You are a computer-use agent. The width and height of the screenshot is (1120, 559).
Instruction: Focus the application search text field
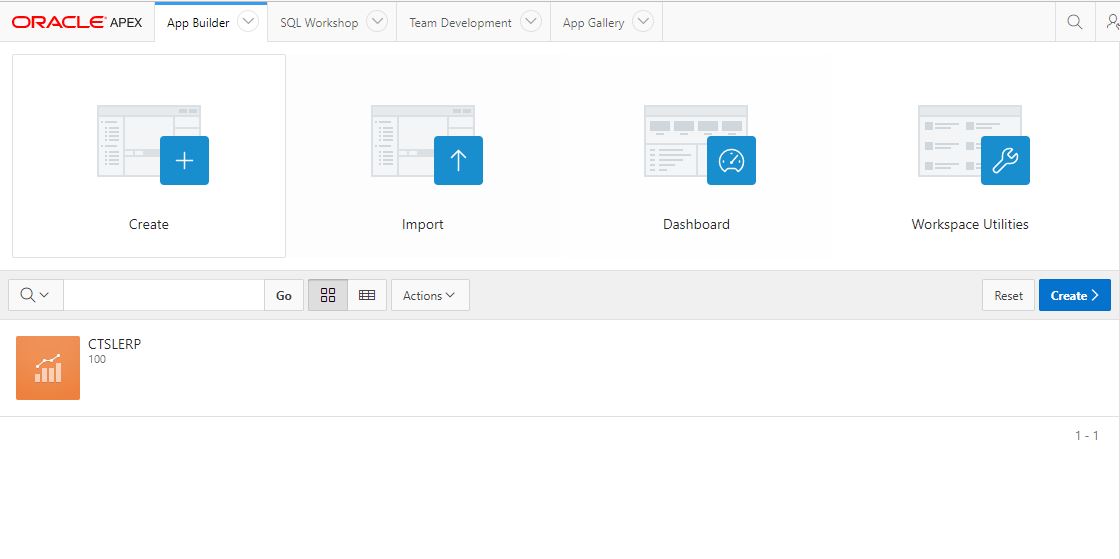[x=164, y=295]
